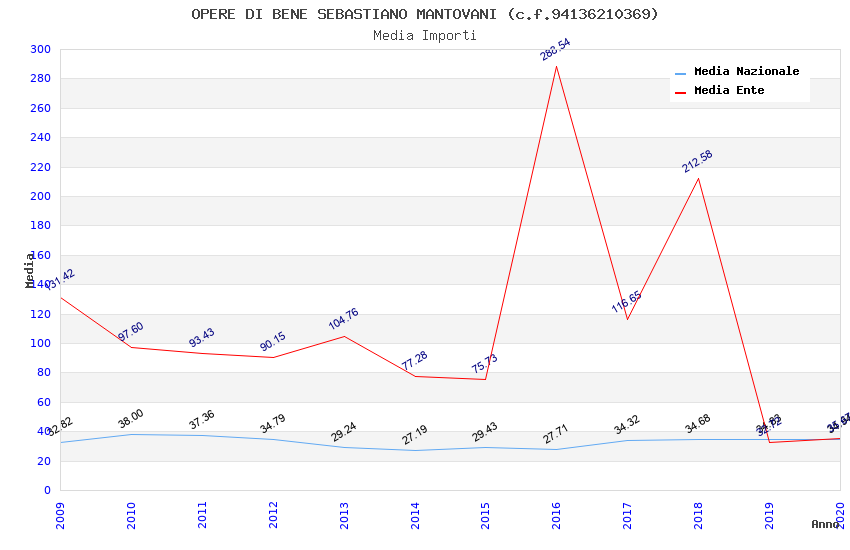
Task: Click the 2009 x-axis year label
Action: [60, 515]
